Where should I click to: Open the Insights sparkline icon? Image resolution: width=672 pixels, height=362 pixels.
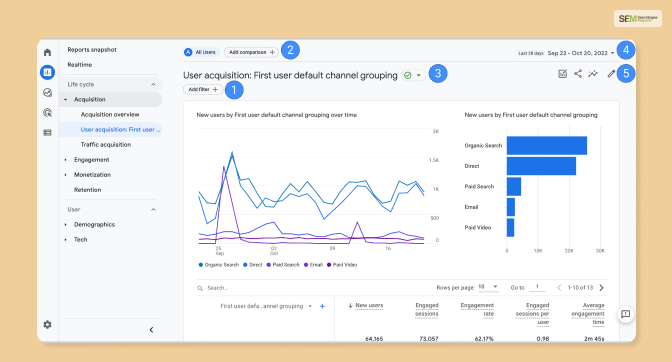[593, 74]
